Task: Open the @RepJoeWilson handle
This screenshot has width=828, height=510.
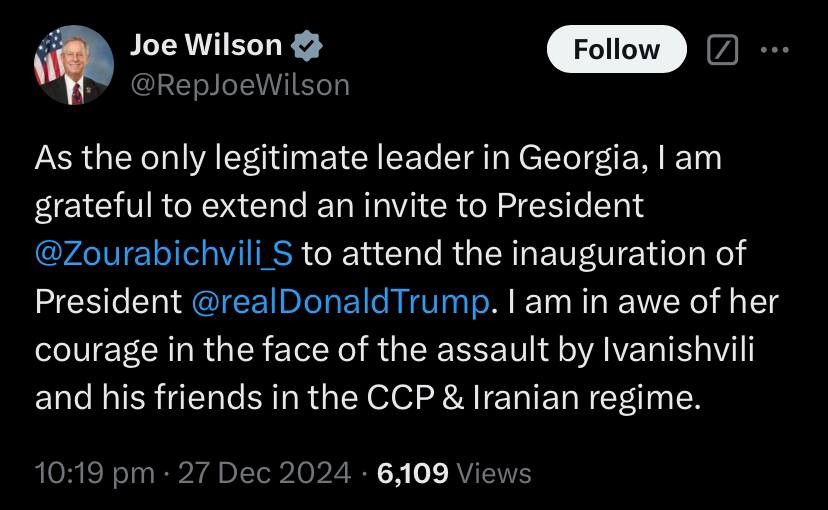Action: pos(240,85)
